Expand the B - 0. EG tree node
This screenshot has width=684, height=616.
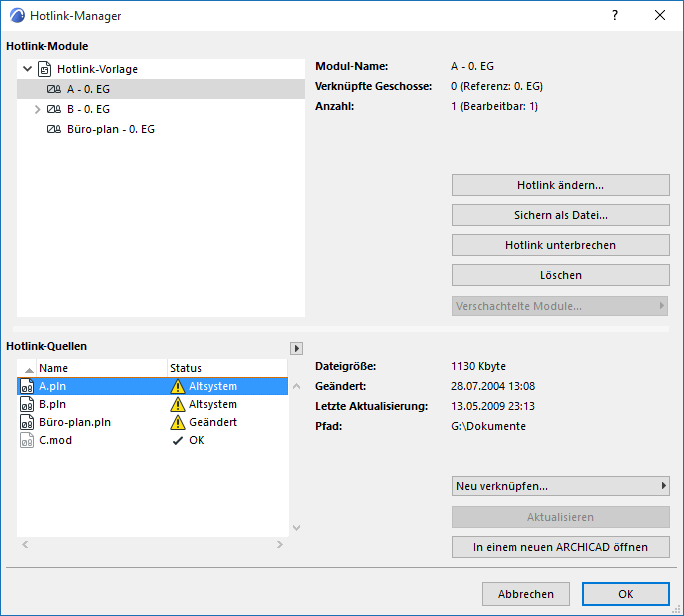click(38, 109)
